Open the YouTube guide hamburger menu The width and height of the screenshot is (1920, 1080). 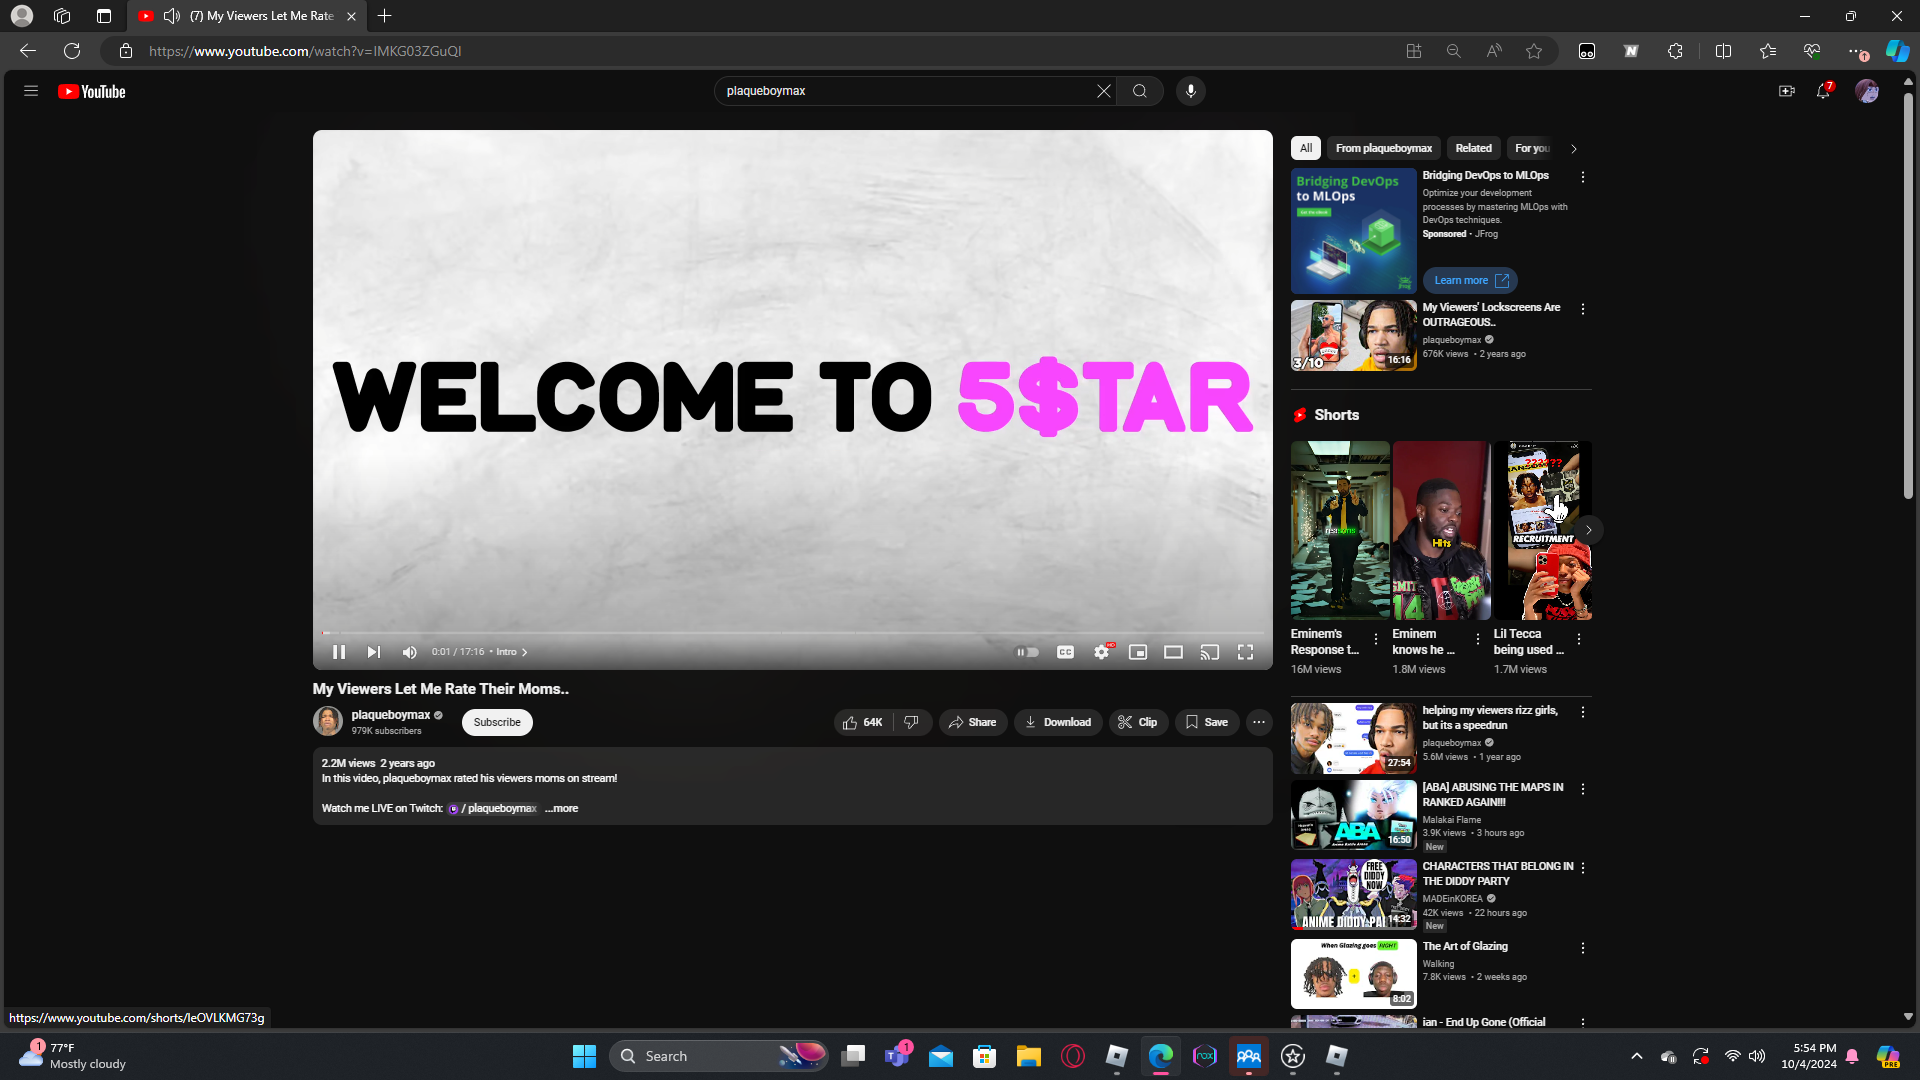tap(31, 91)
